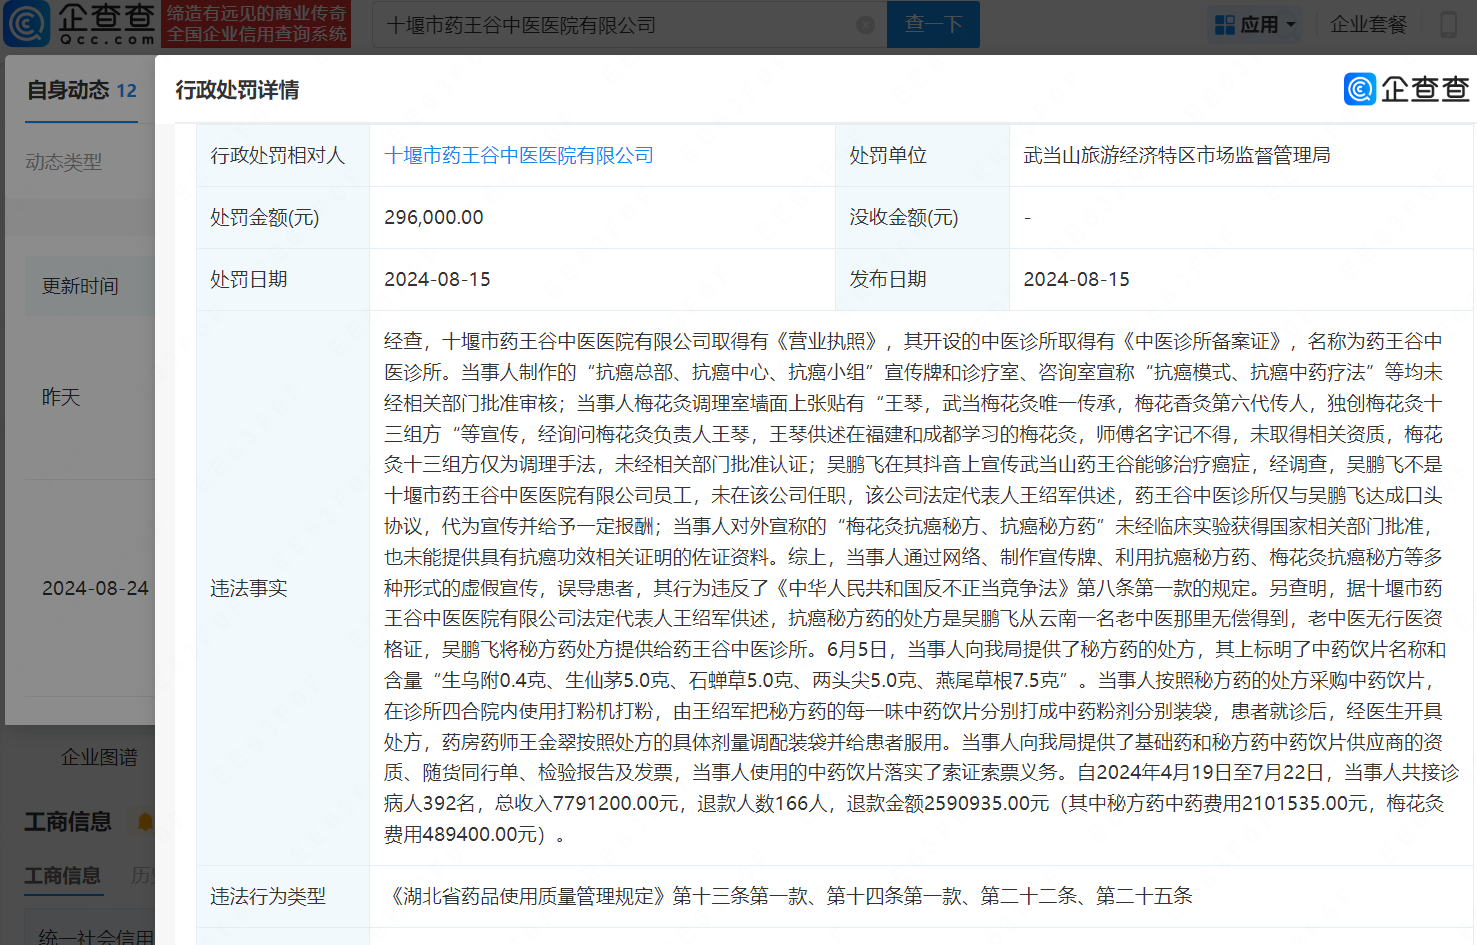Click the red slogan banner beside the logo

[256, 24]
